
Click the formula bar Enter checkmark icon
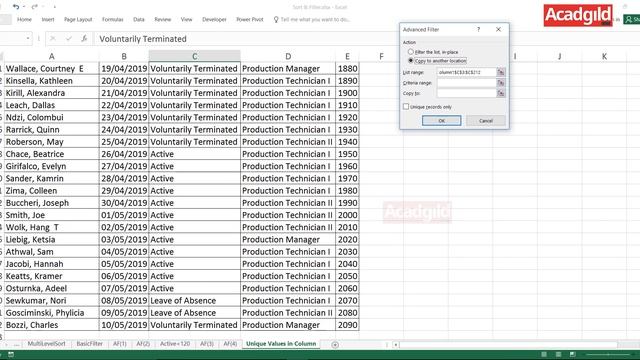point(69,38)
